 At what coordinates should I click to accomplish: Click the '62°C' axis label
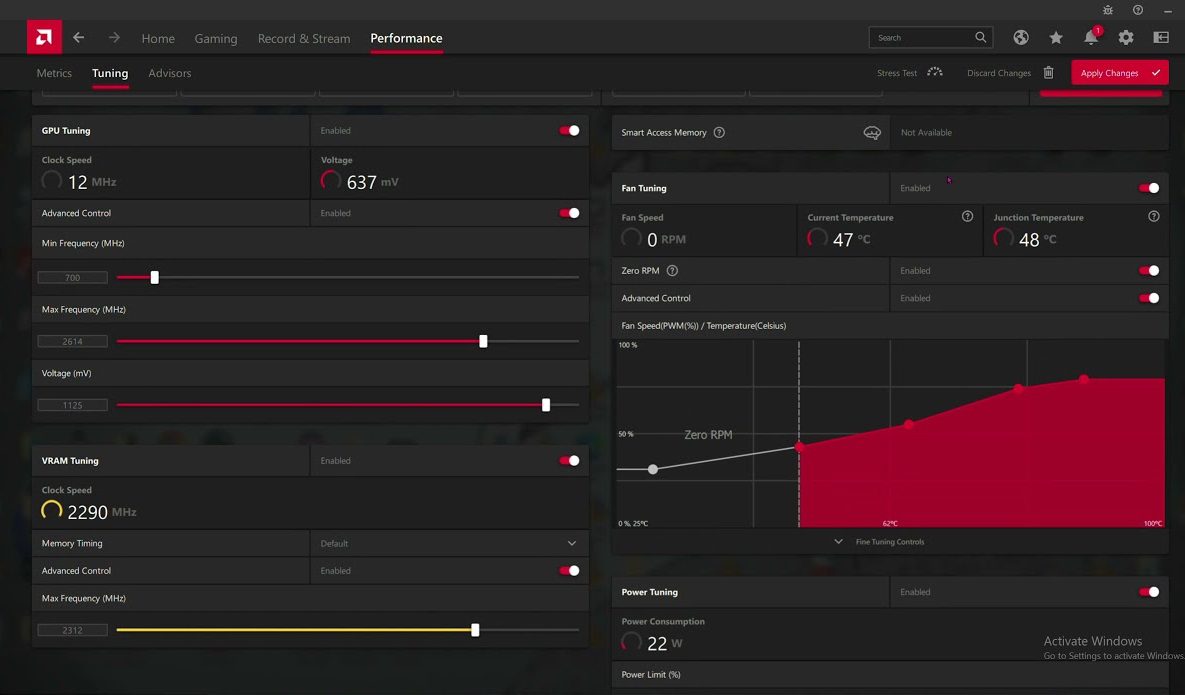(x=890, y=523)
